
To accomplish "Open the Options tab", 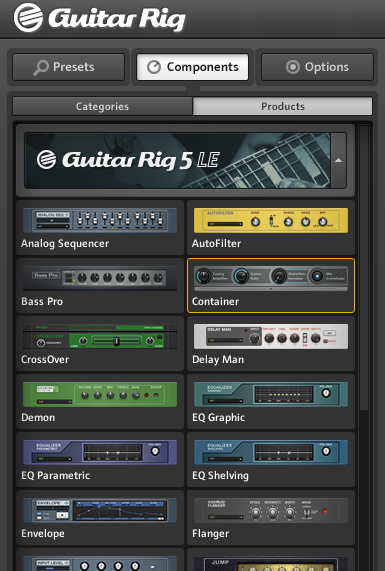I will click(x=317, y=67).
